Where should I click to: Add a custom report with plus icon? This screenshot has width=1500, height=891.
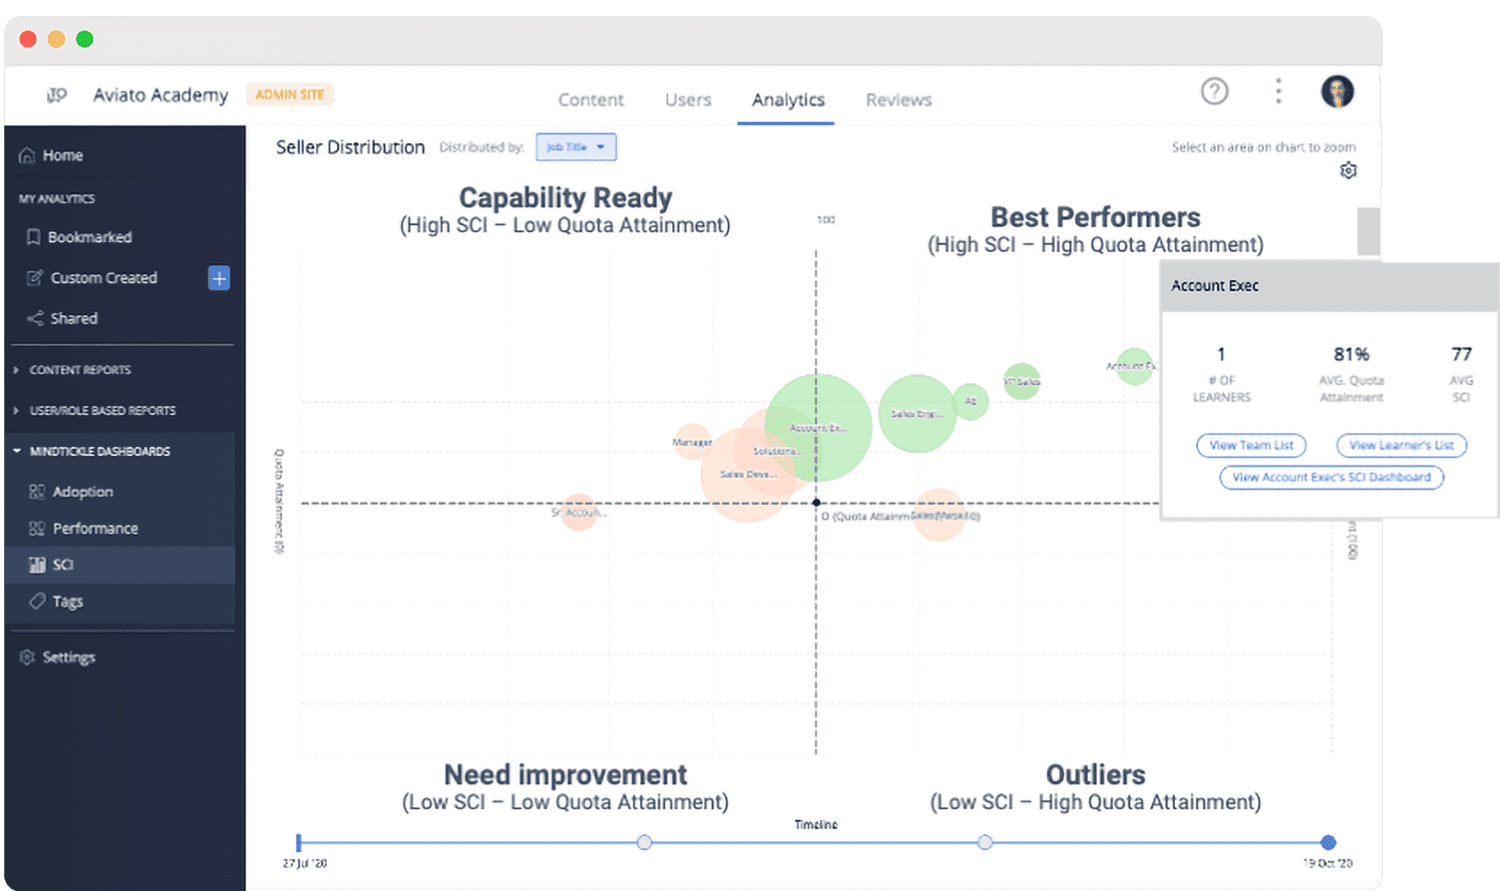point(219,278)
